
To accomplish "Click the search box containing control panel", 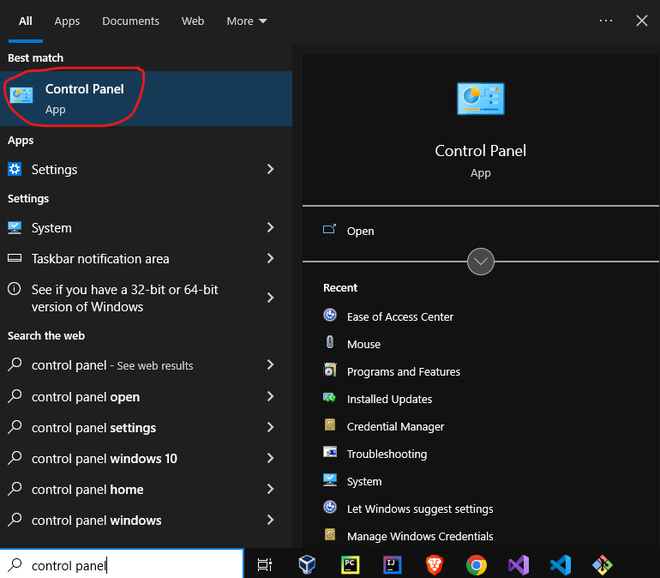I will click(x=120, y=565).
